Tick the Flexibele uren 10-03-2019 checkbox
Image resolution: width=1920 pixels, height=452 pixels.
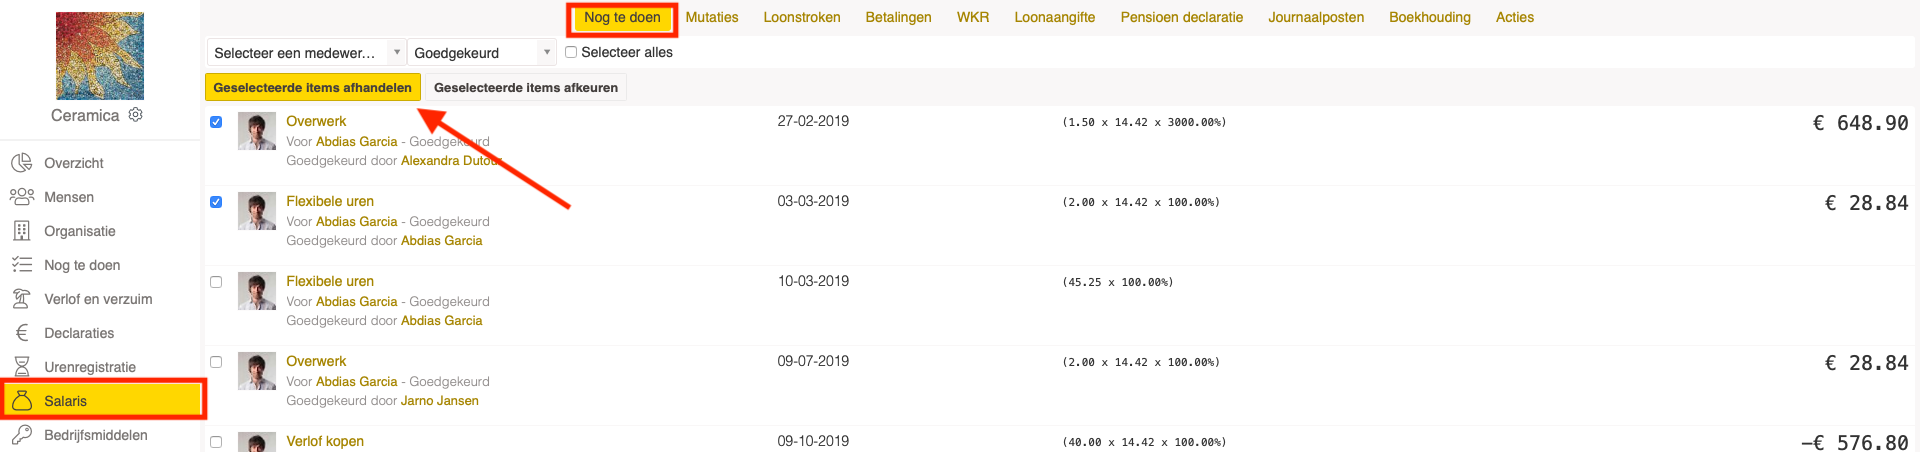coord(216,282)
